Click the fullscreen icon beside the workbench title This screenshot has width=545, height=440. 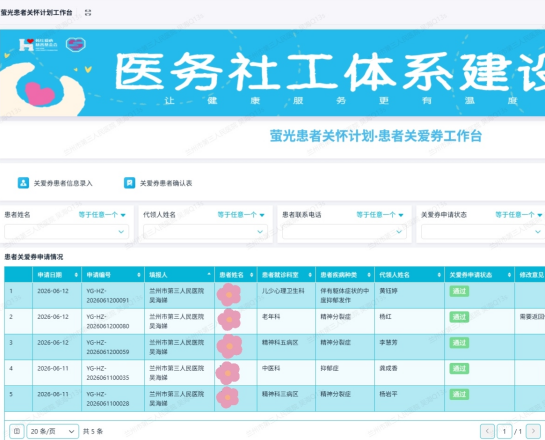coord(88,13)
